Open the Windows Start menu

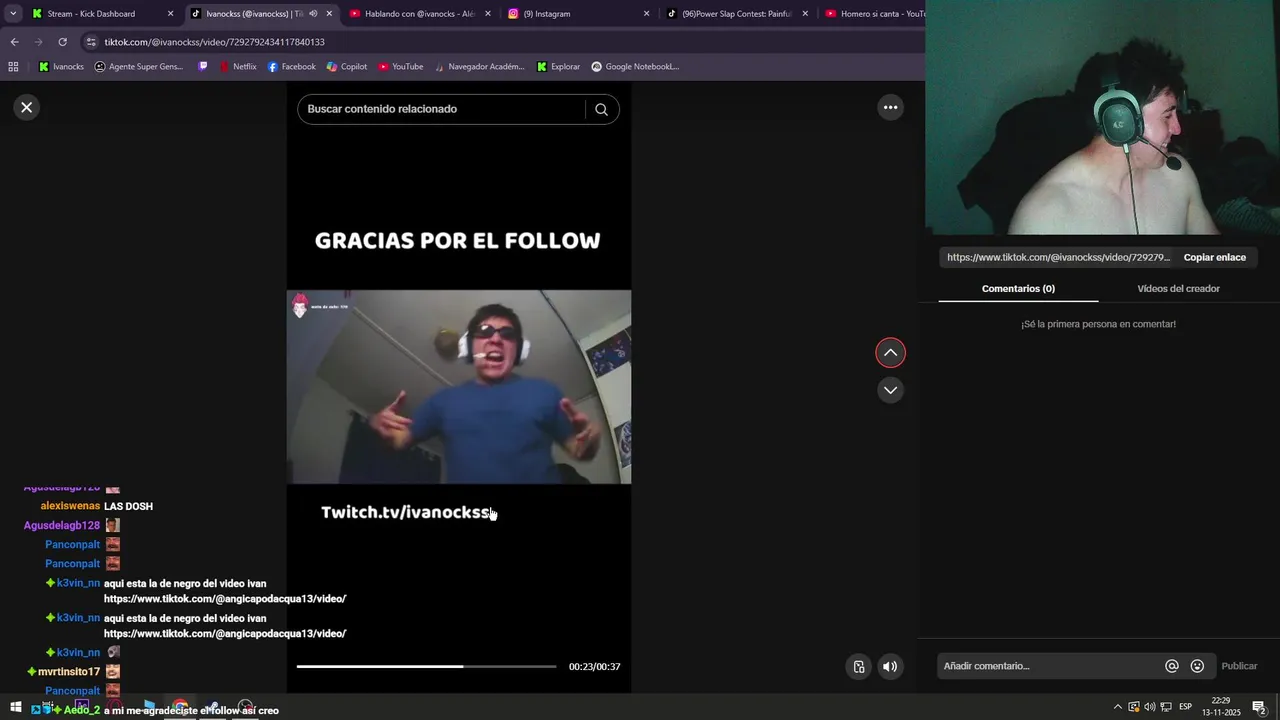click(15, 707)
